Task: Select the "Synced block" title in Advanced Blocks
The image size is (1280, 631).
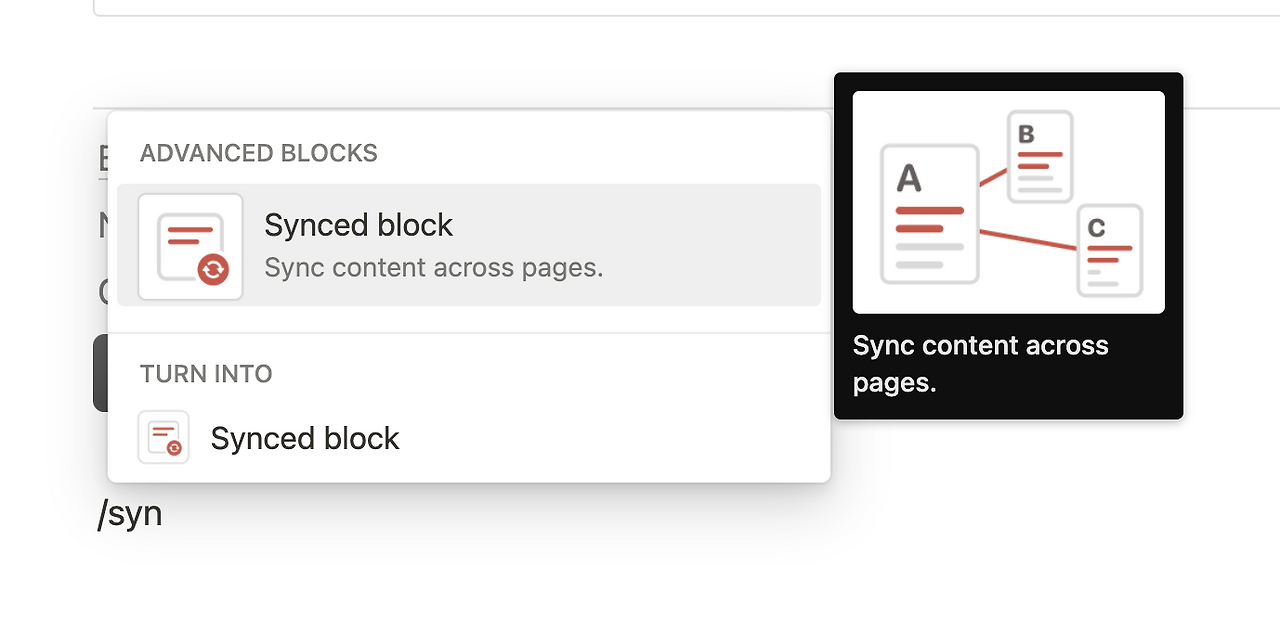Action: (358, 225)
